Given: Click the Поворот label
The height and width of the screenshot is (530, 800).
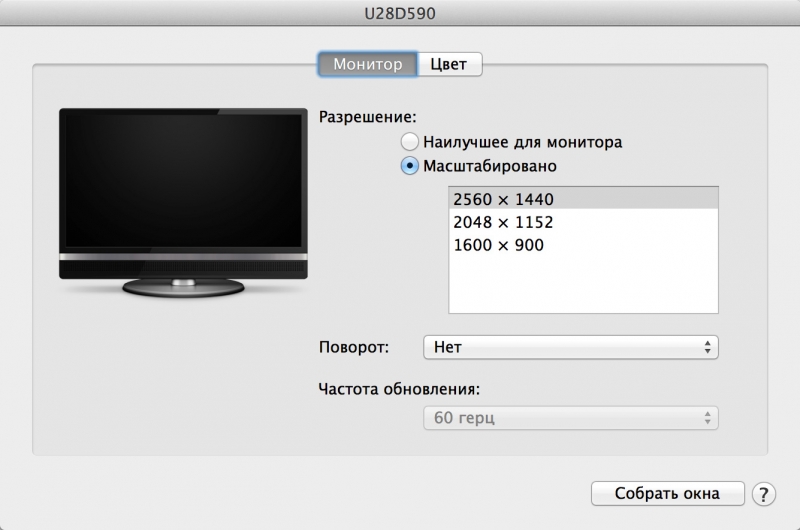Looking at the screenshot, I should click(354, 347).
